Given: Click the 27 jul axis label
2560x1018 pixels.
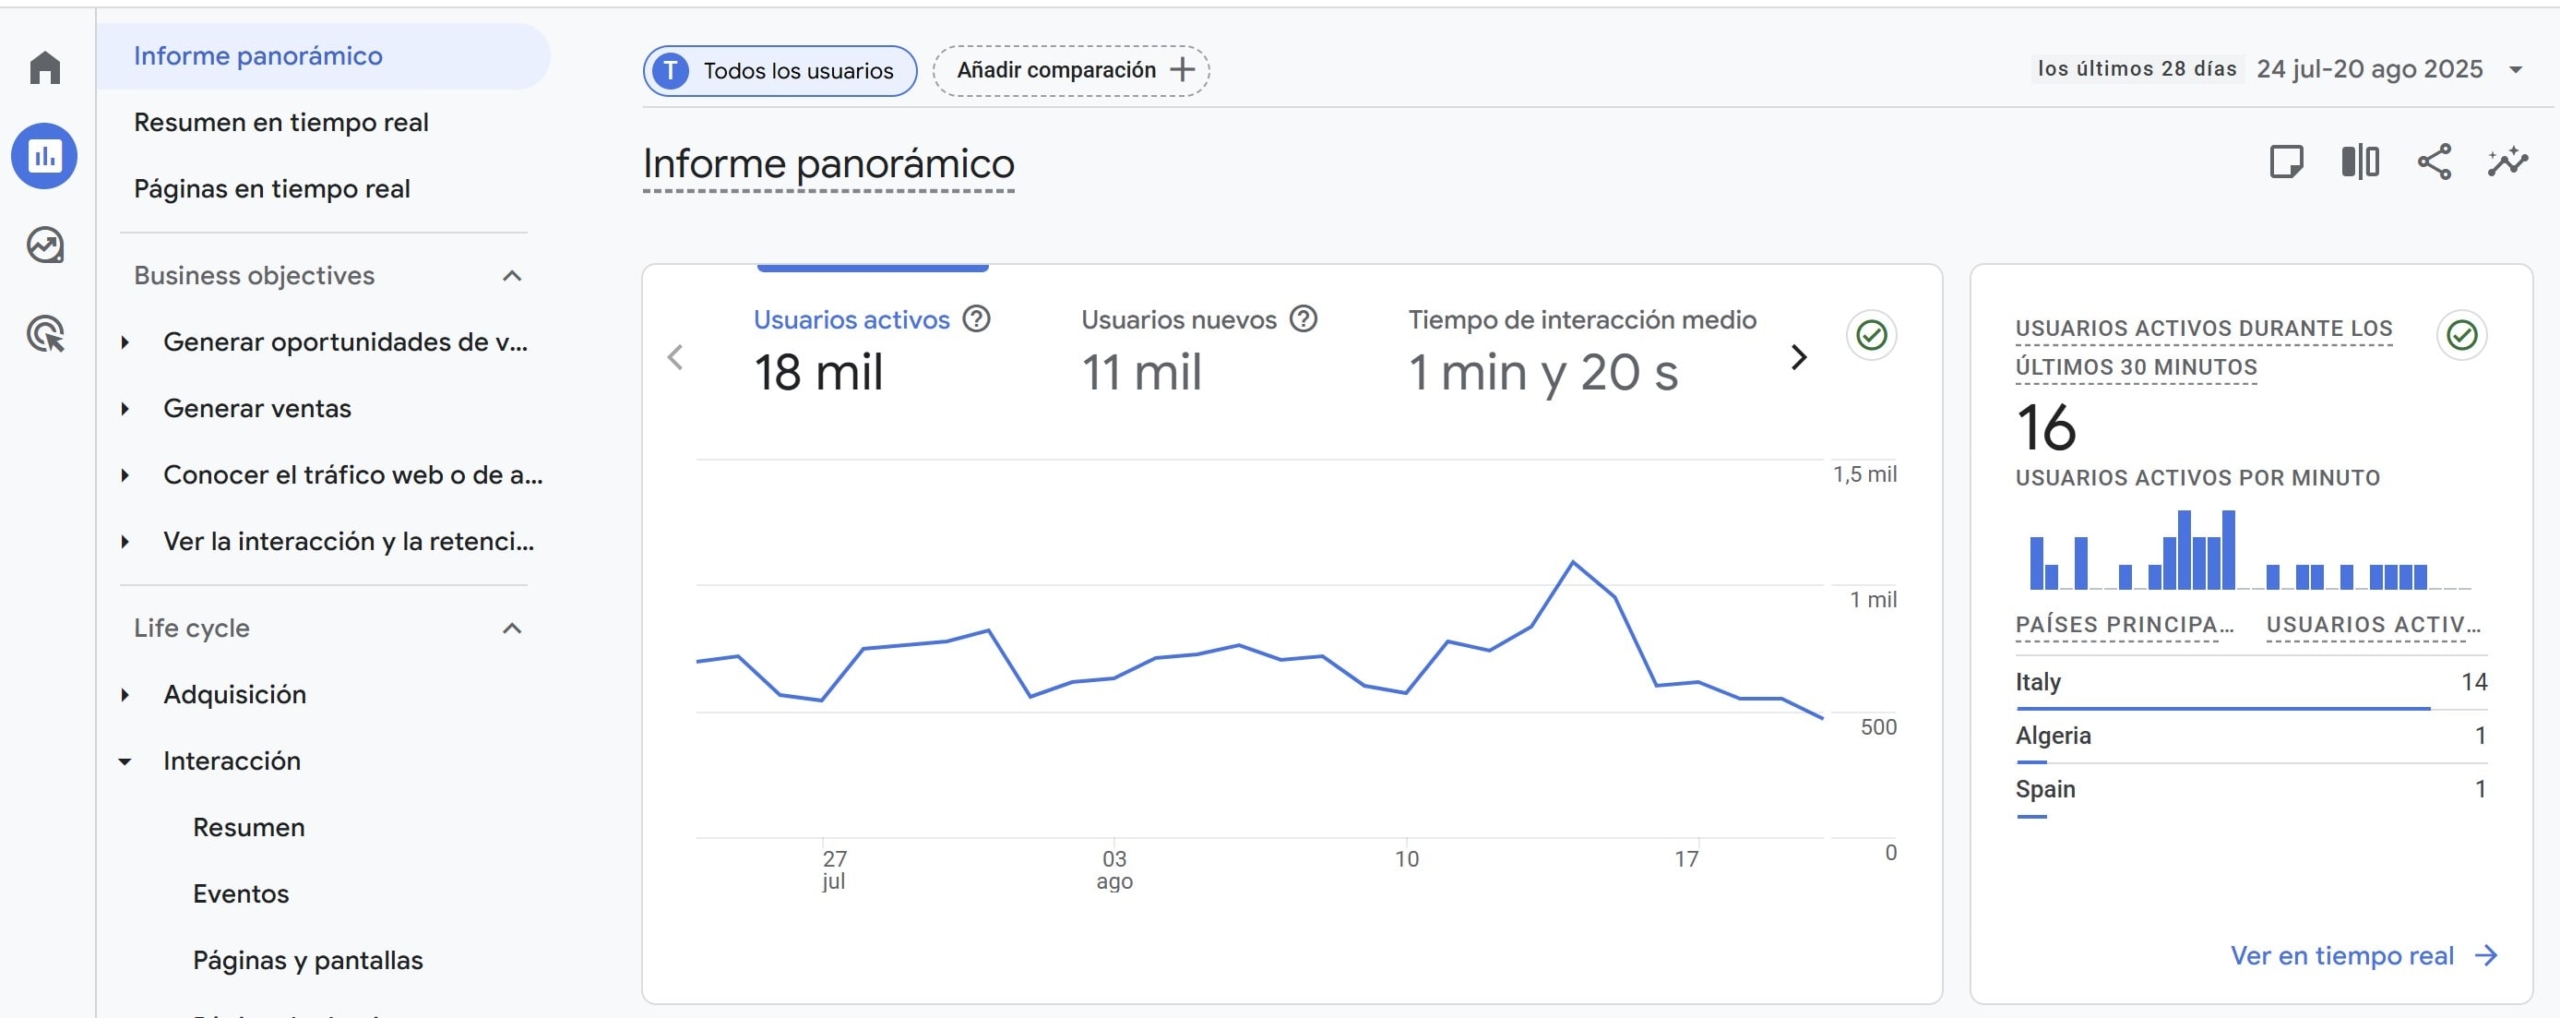Looking at the screenshot, I should 834,869.
